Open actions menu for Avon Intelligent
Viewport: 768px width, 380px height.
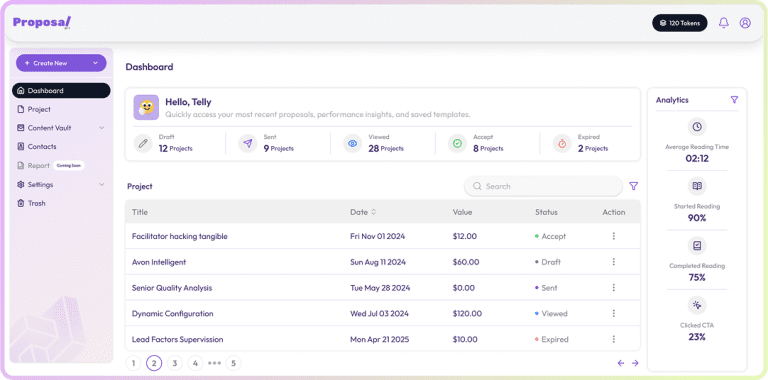pyautogui.click(x=613, y=262)
